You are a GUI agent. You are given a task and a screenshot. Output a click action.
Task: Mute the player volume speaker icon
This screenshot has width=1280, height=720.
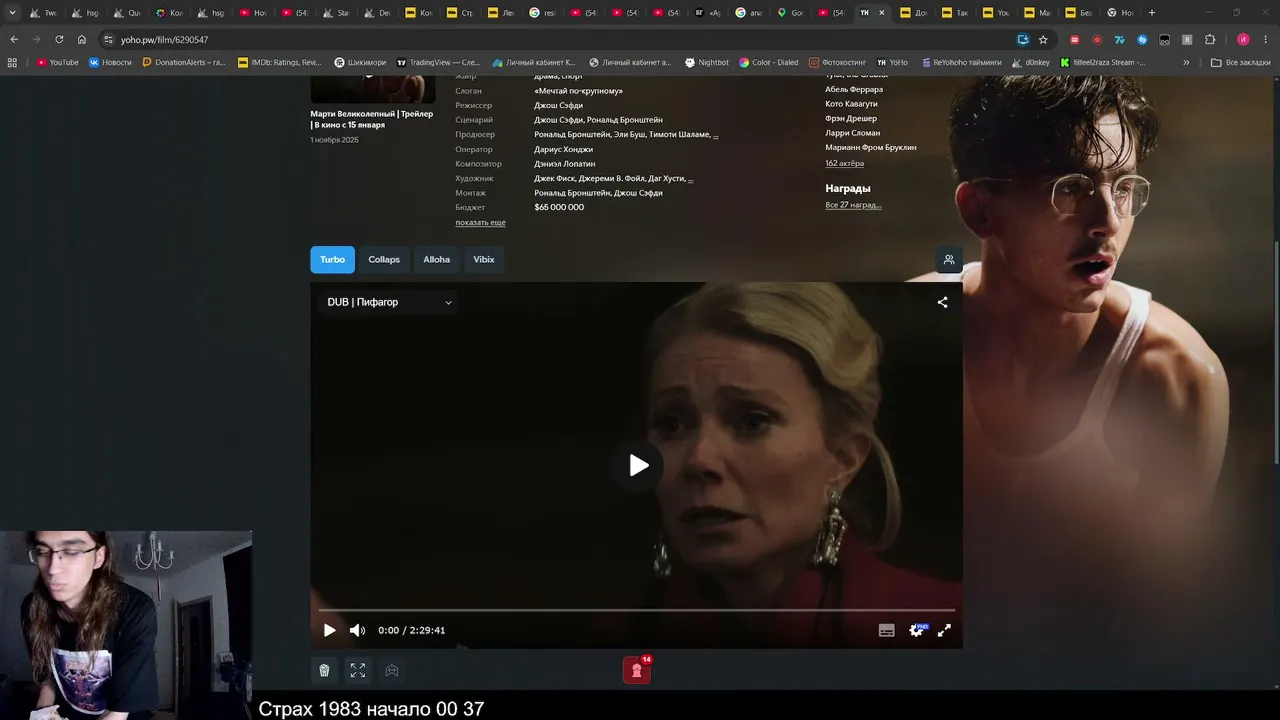click(x=357, y=630)
